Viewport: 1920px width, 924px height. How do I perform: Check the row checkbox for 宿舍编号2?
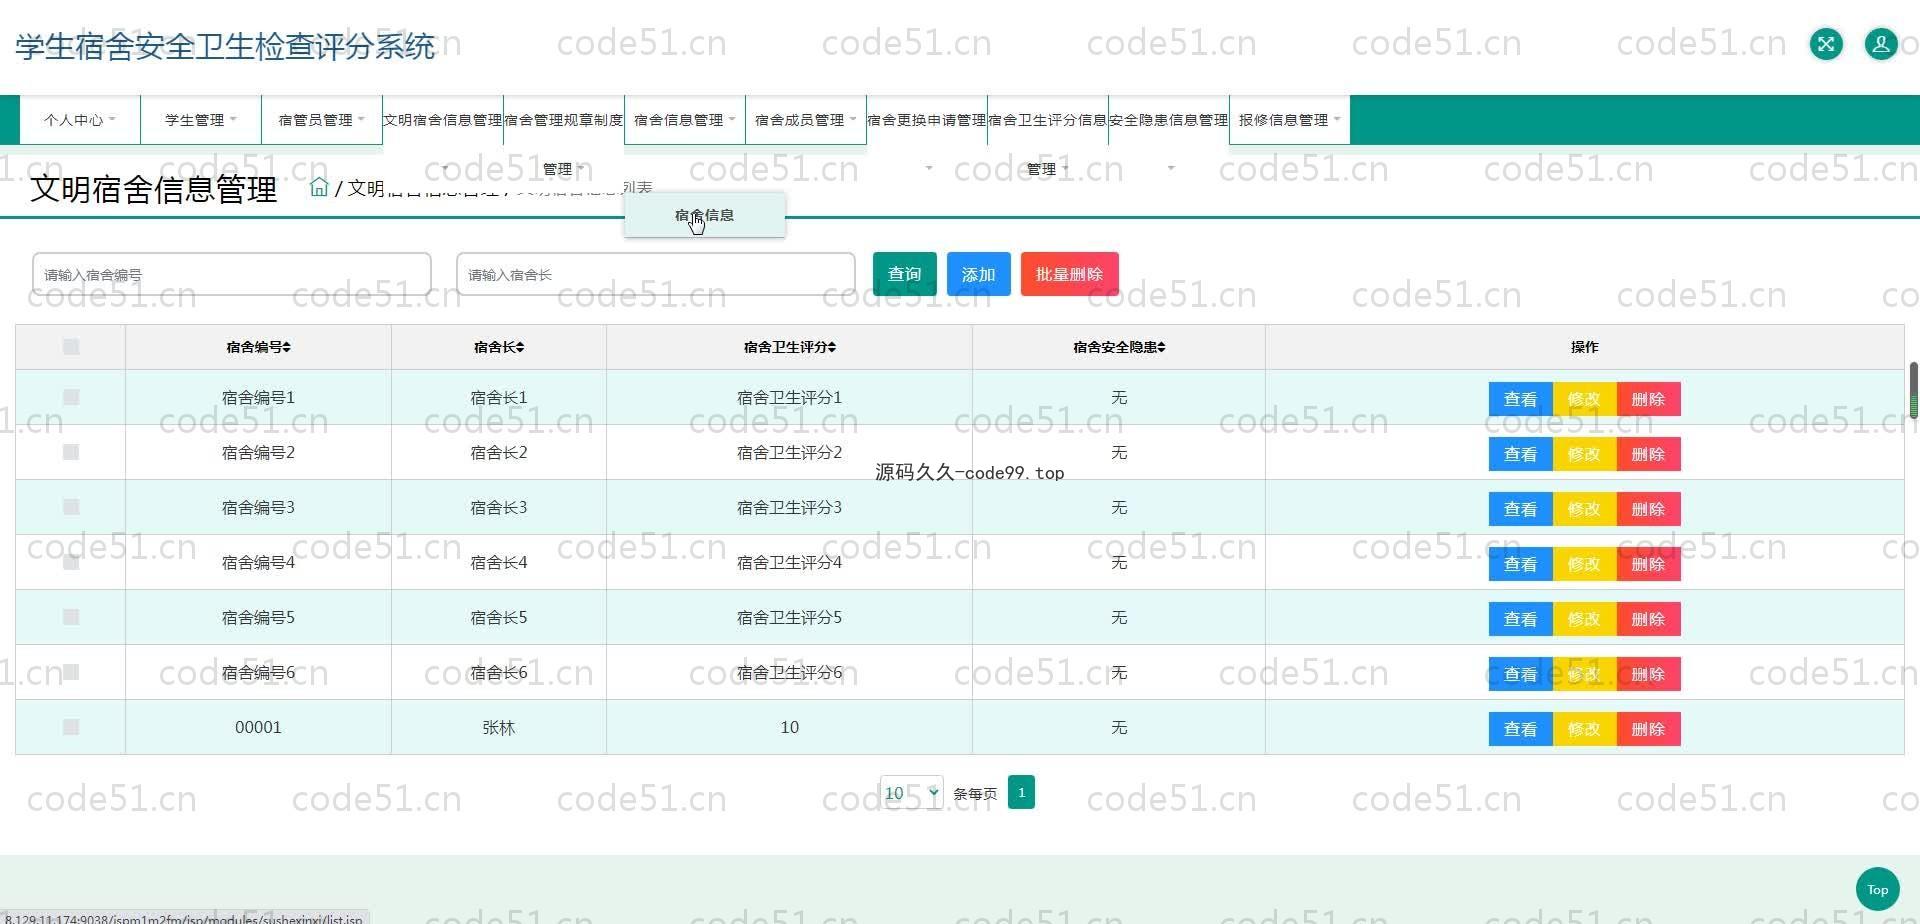click(x=71, y=452)
